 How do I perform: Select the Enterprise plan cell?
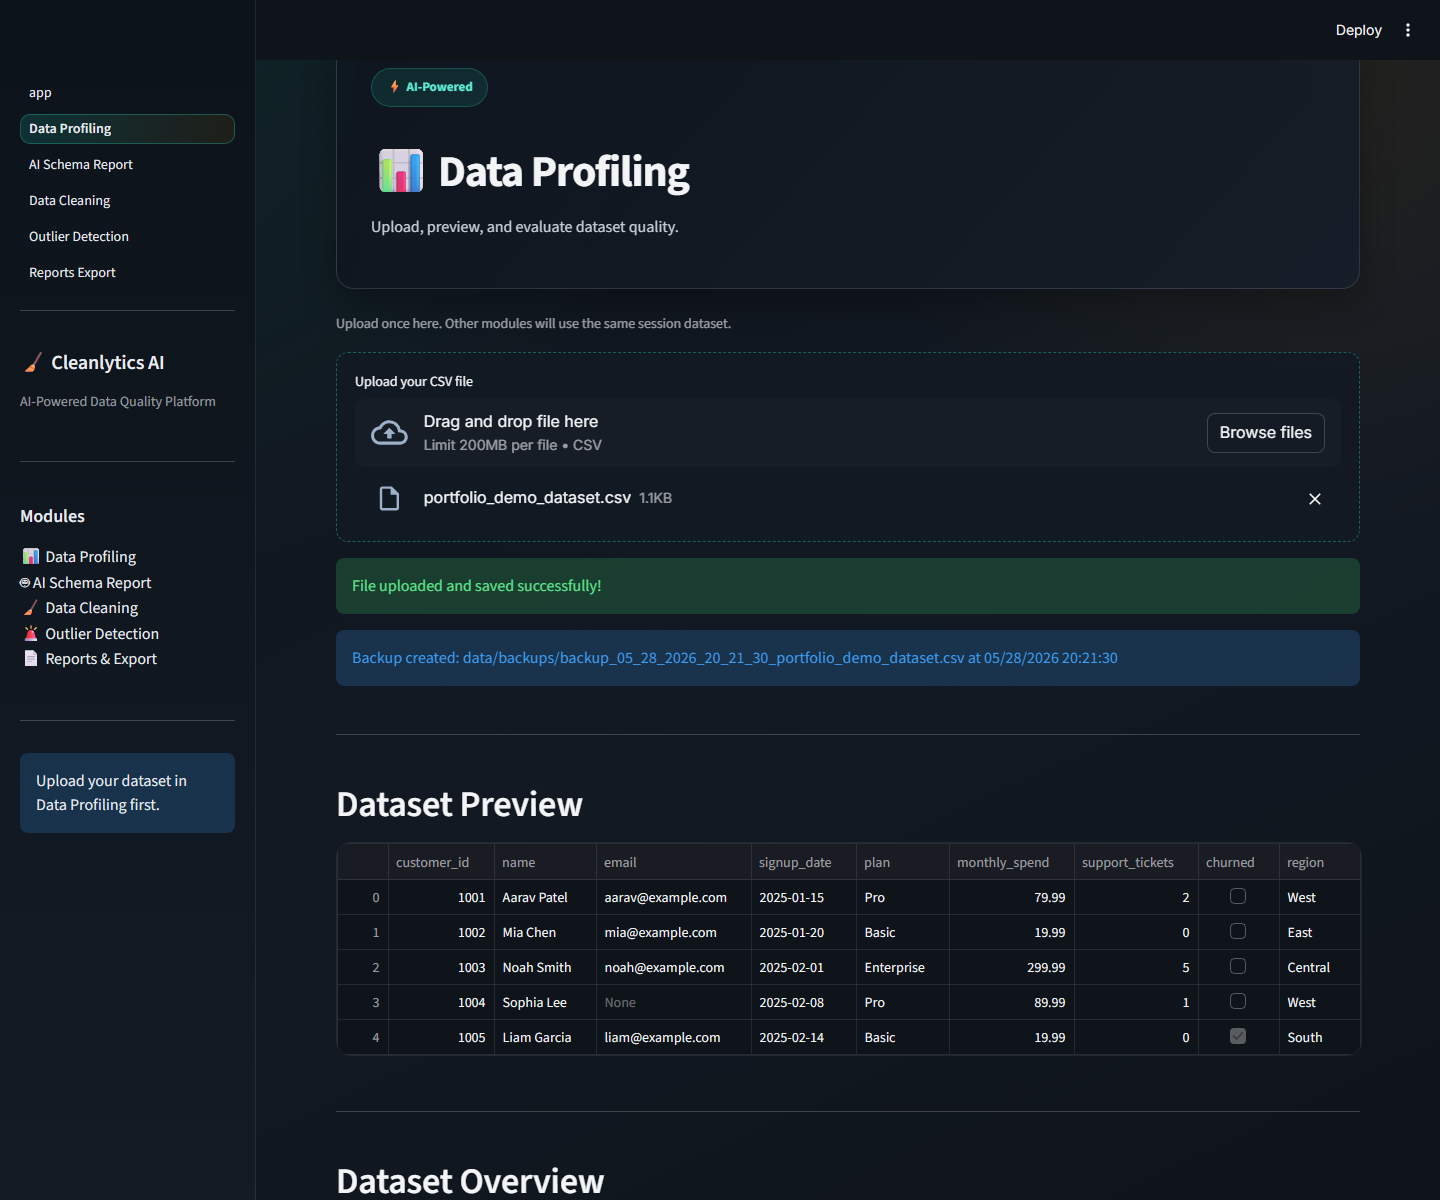click(x=902, y=967)
